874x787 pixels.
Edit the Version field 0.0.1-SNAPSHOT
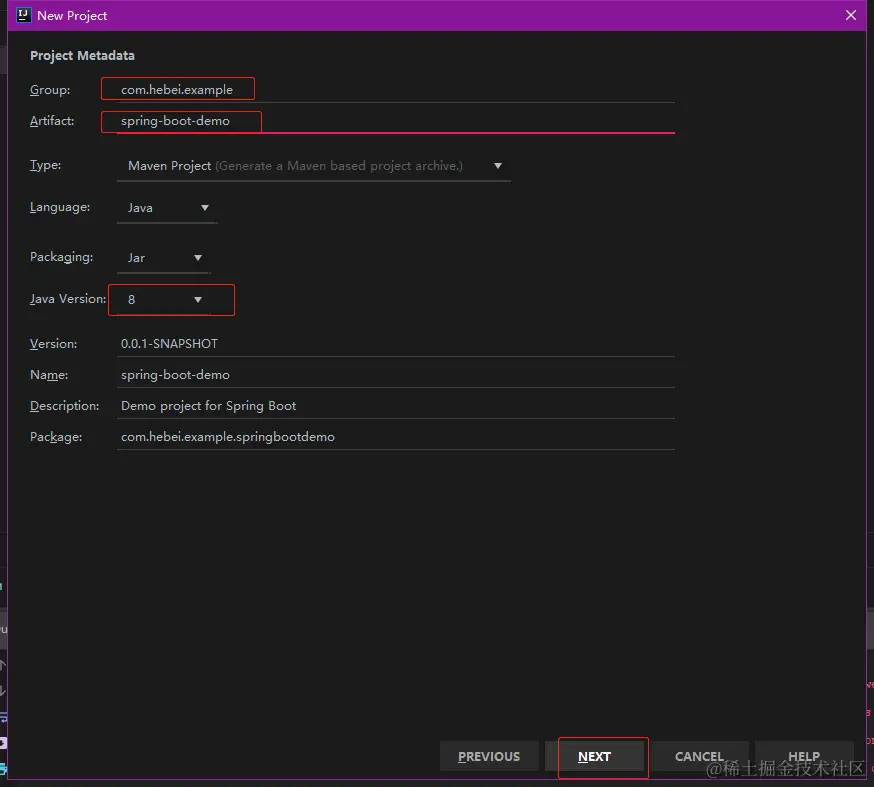point(396,344)
